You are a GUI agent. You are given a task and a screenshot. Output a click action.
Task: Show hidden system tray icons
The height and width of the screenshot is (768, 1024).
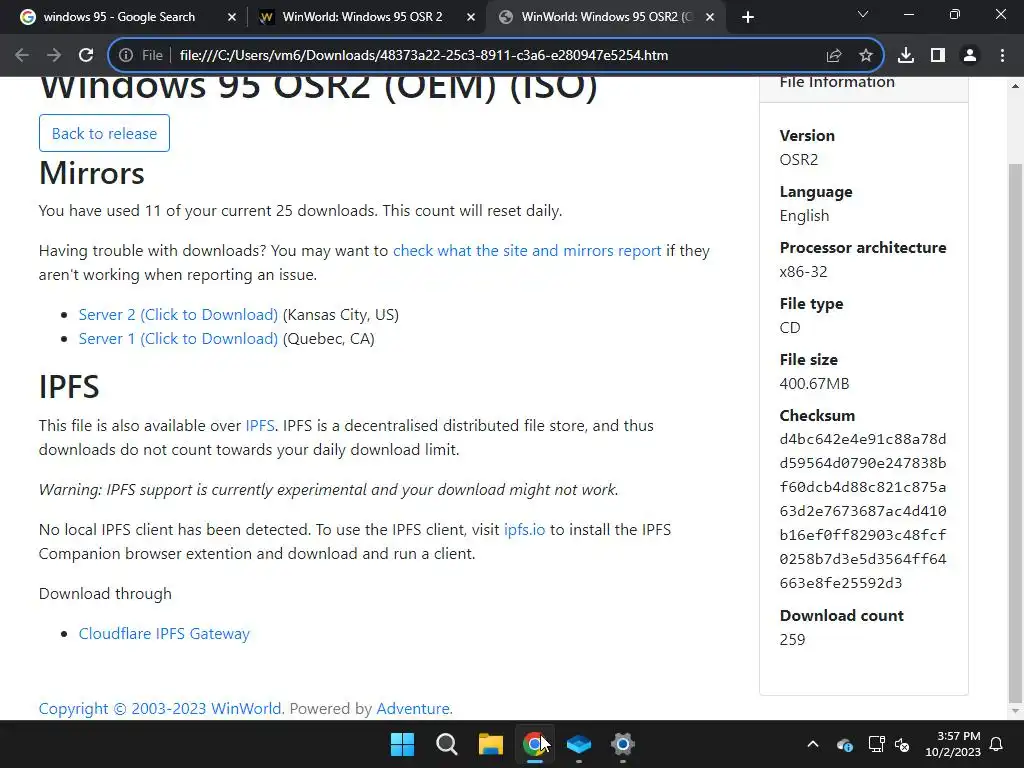click(813, 744)
